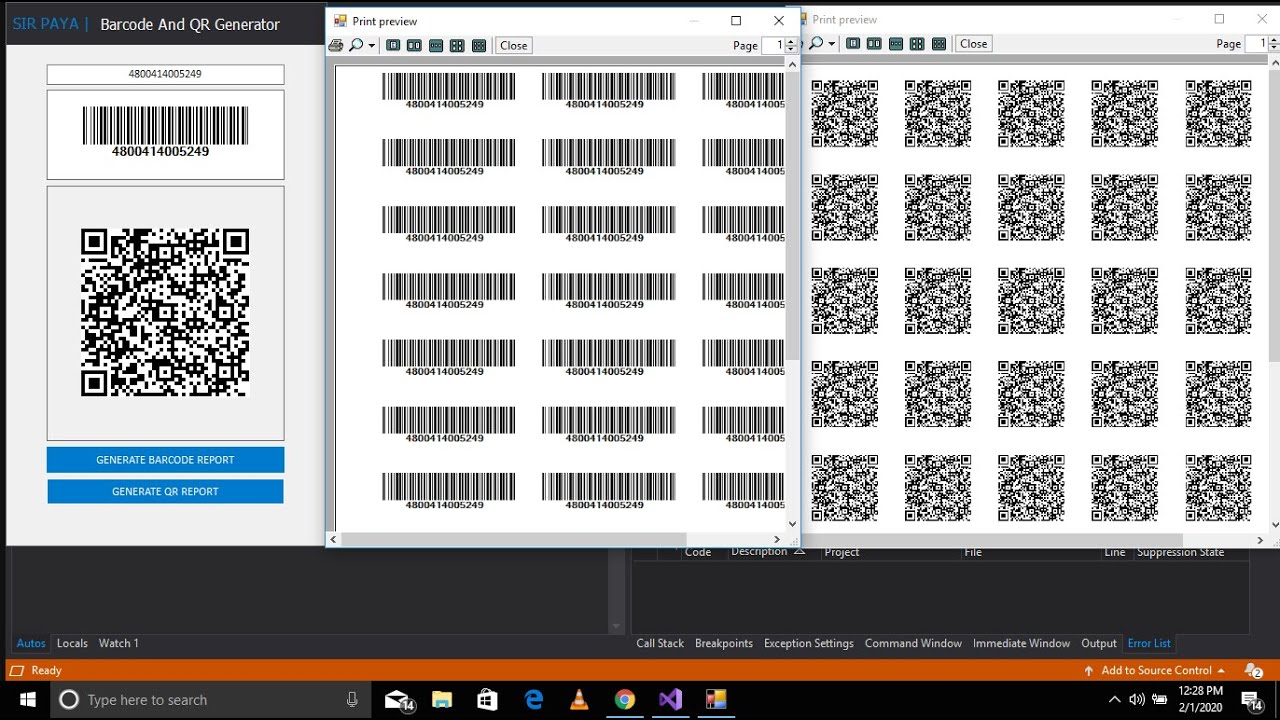This screenshot has width=1280, height=720.
Task: Open Command Window tab
Action: [913, 643]
